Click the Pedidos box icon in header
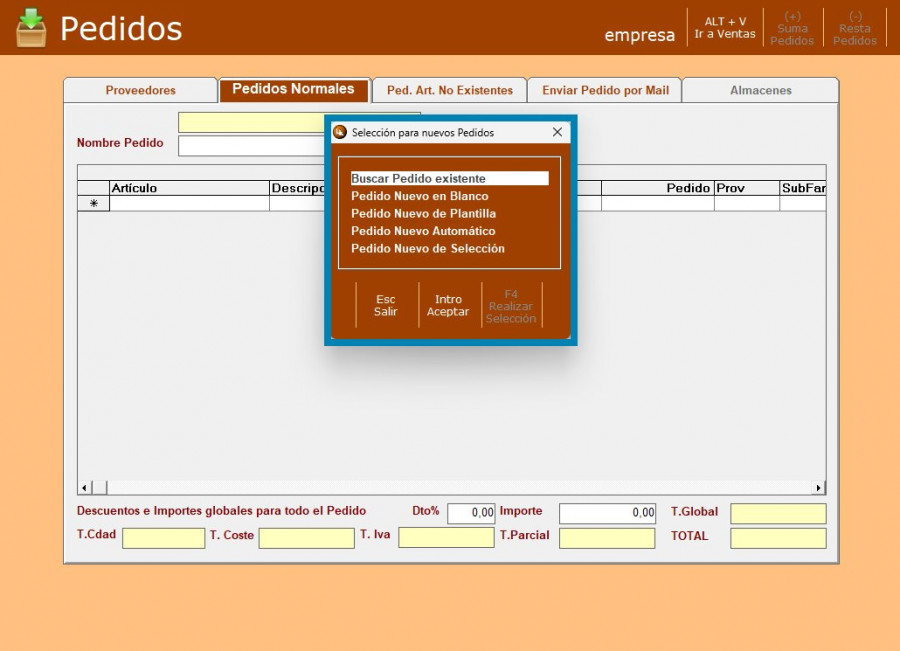This screenshot has height=651, width=900. point(31,28)
